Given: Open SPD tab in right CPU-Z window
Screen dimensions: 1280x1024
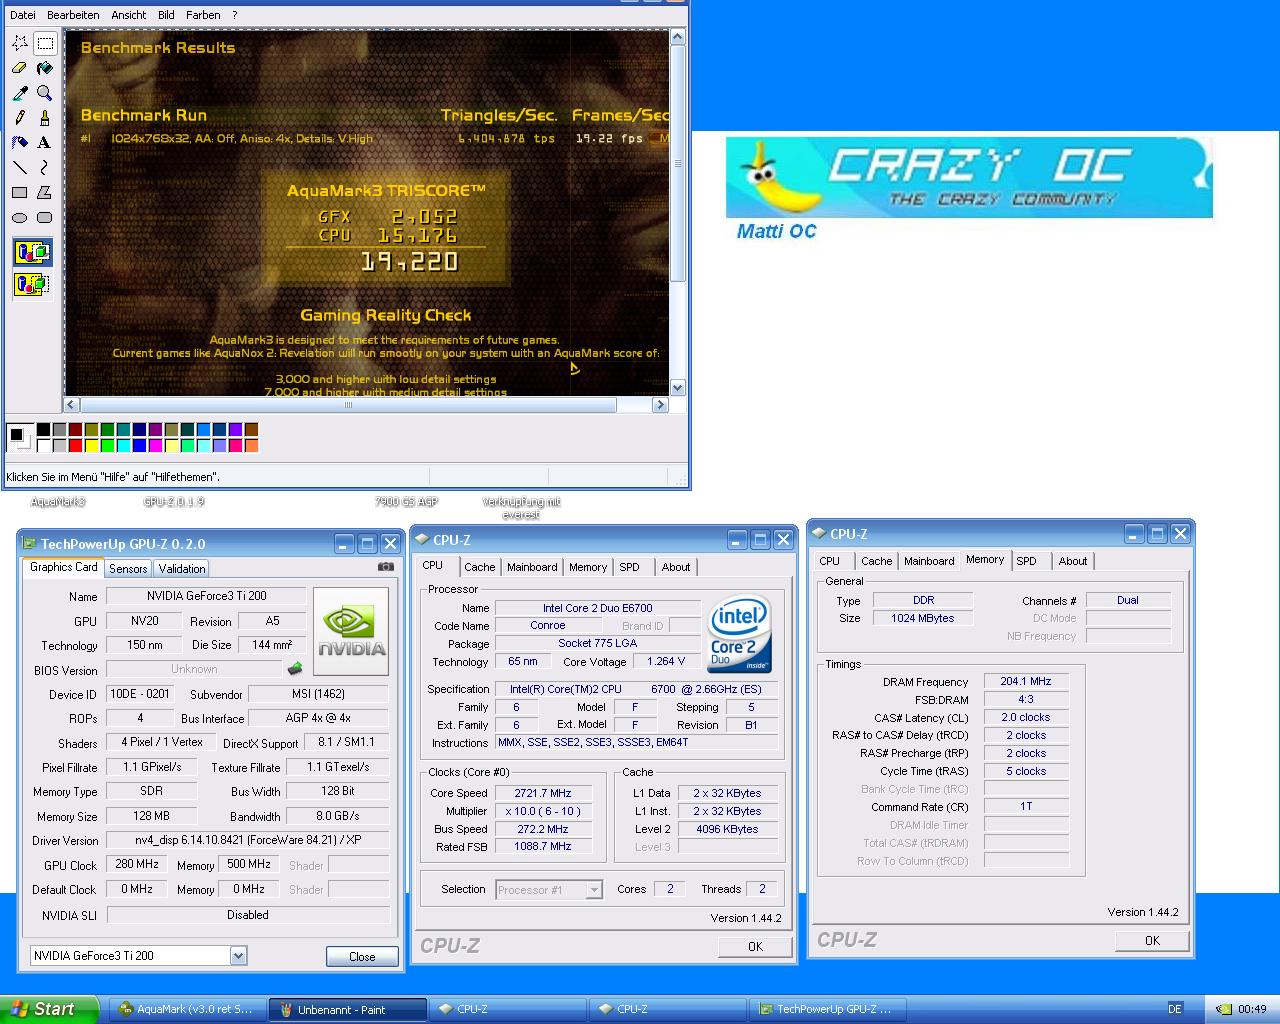Looking at the screenshot, I should click(x=1027, y=561).
